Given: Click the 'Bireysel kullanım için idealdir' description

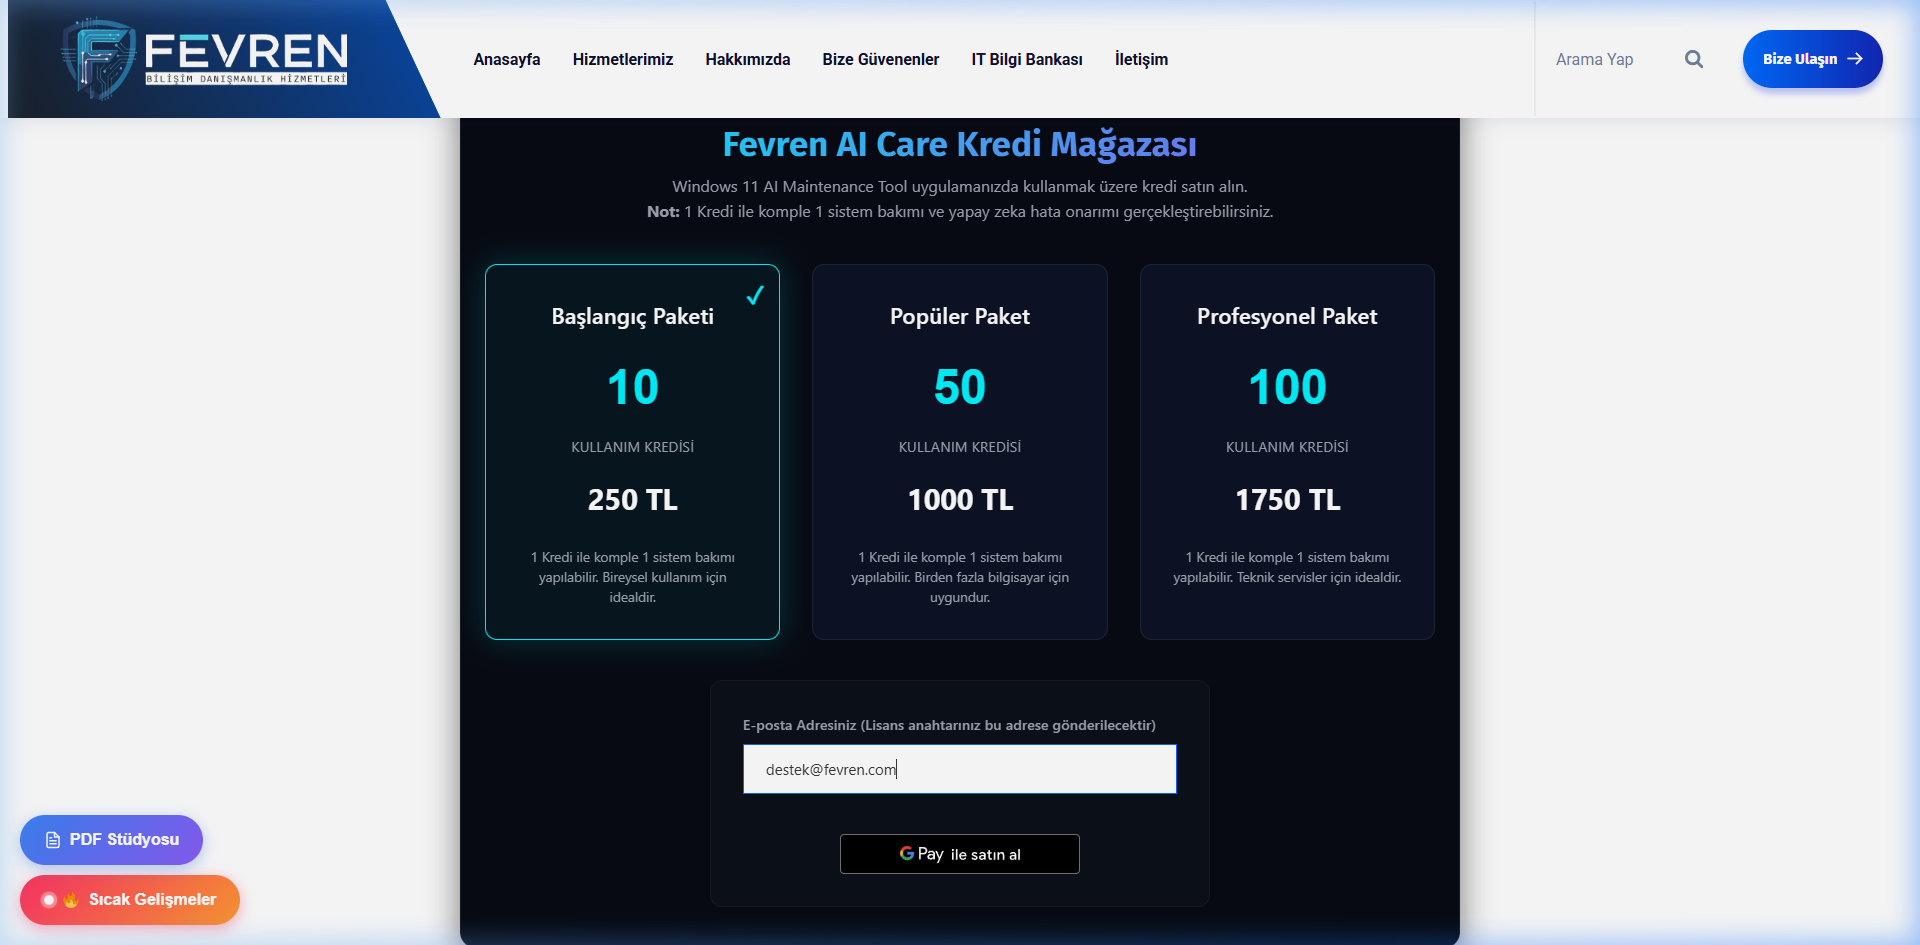Looking at the screenshot, I should click(633, 577).
